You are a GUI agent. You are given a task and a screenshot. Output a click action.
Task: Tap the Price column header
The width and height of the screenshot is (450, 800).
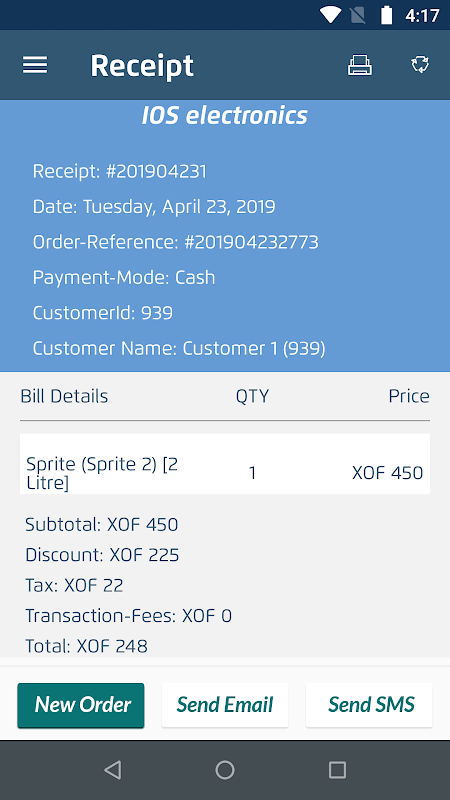click(x=409, y=396)
